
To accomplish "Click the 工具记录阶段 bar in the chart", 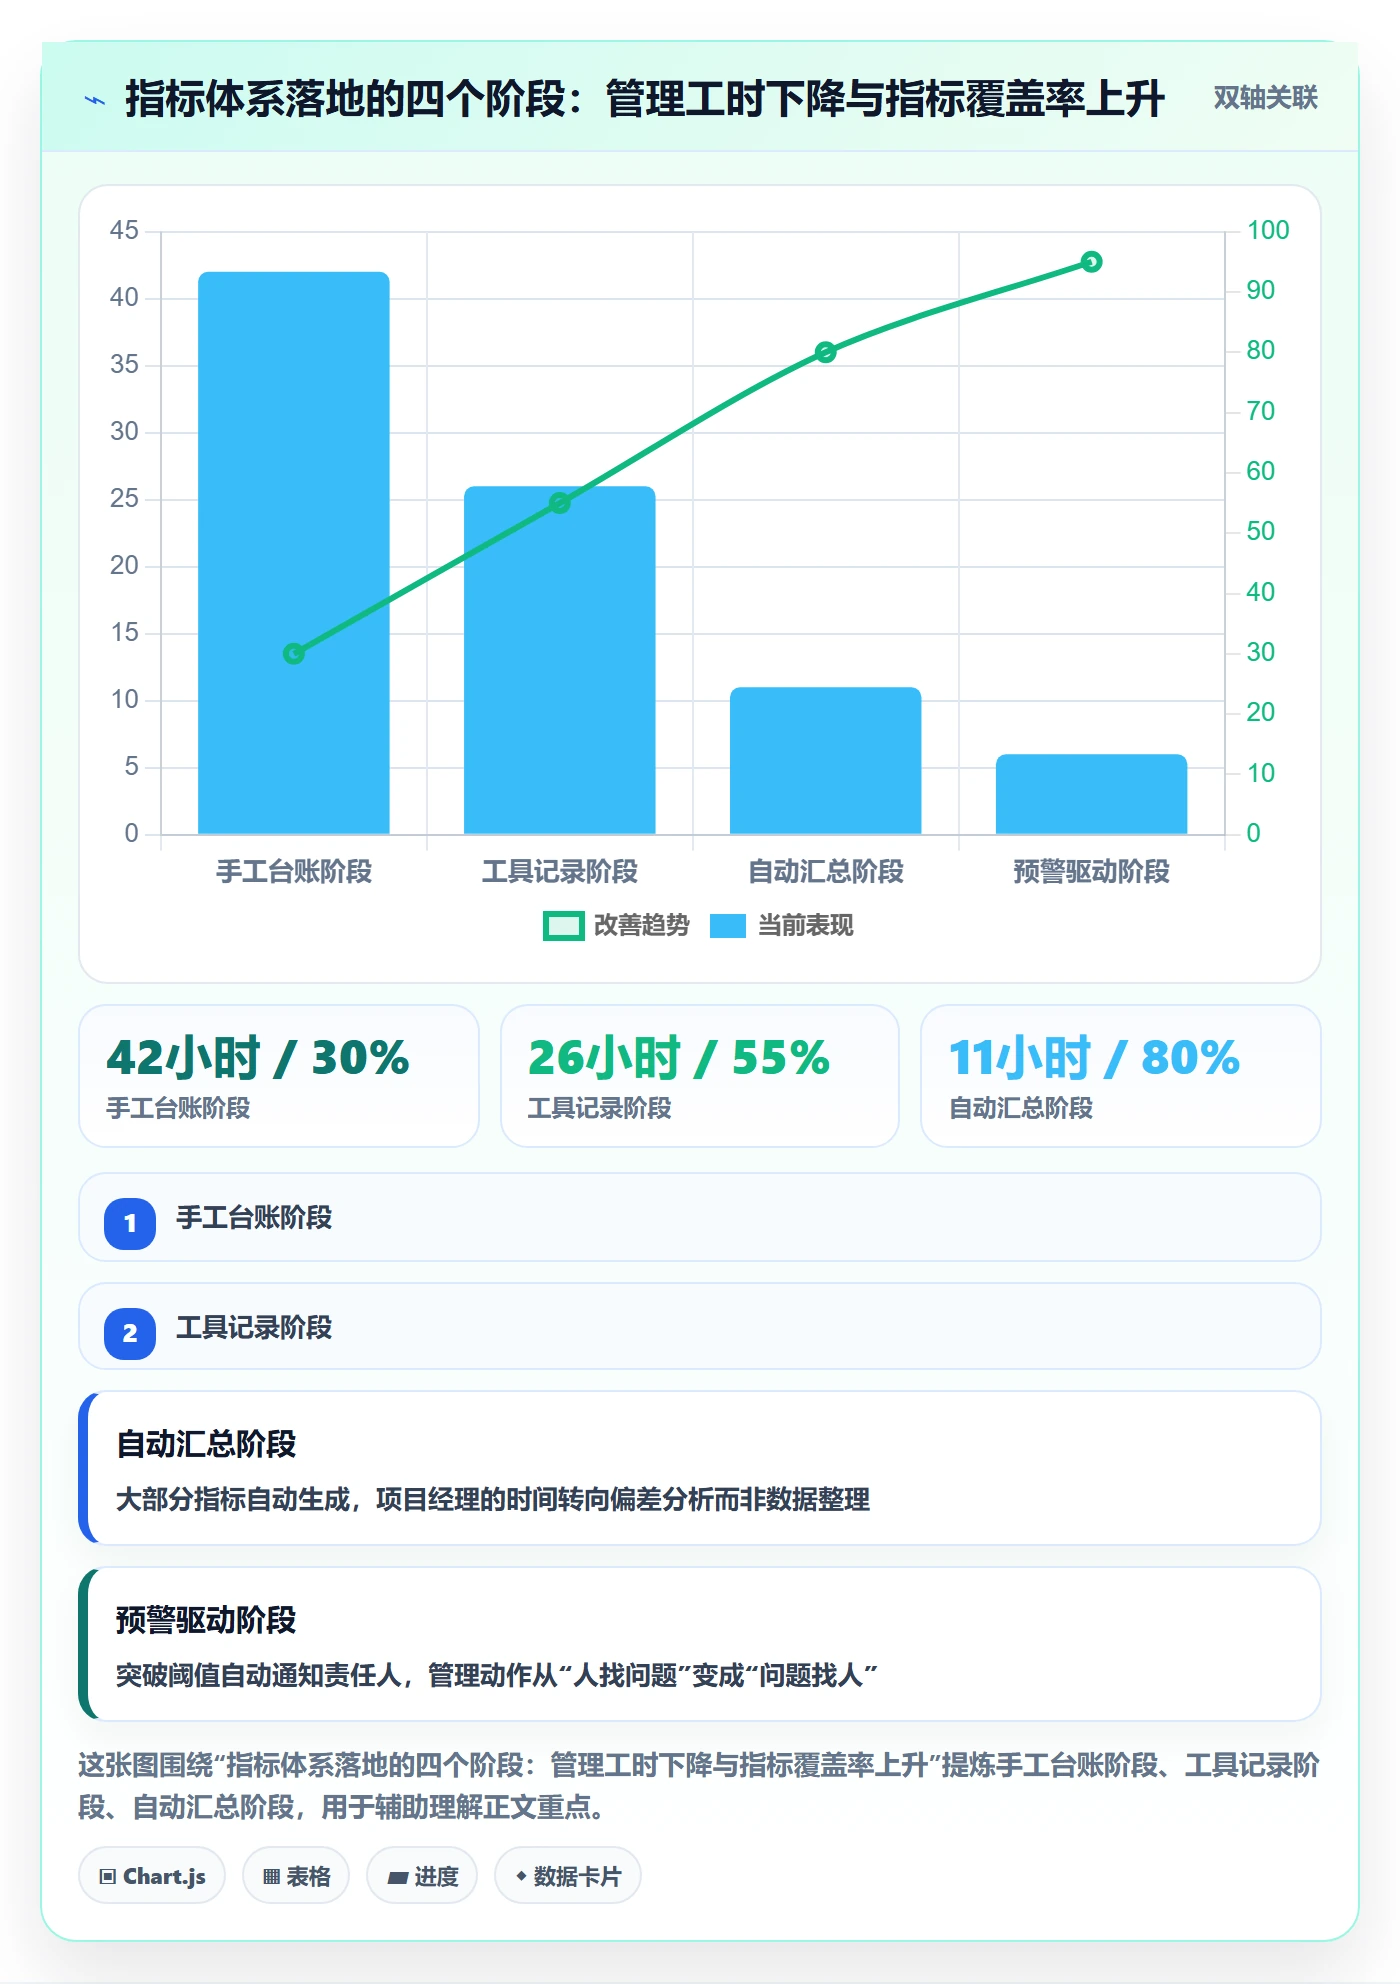I will [560, 660].
